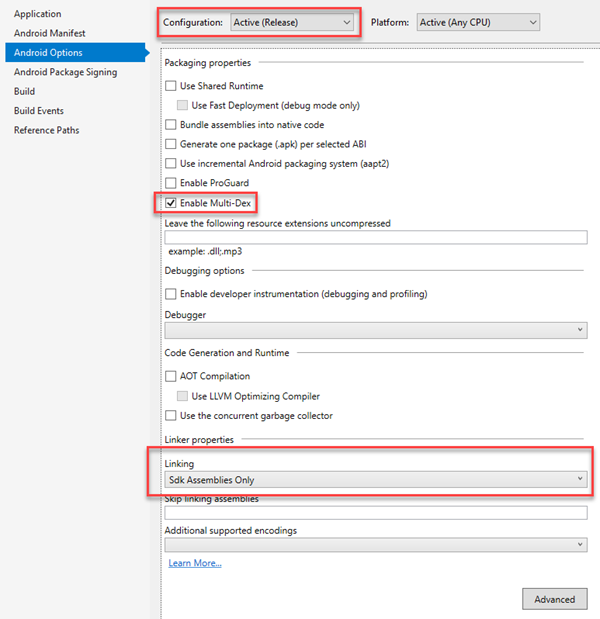The width and height of the screenshot is (600, 619).
Task: Open Additional supported encodings dropdown
Action: point(375,545)
